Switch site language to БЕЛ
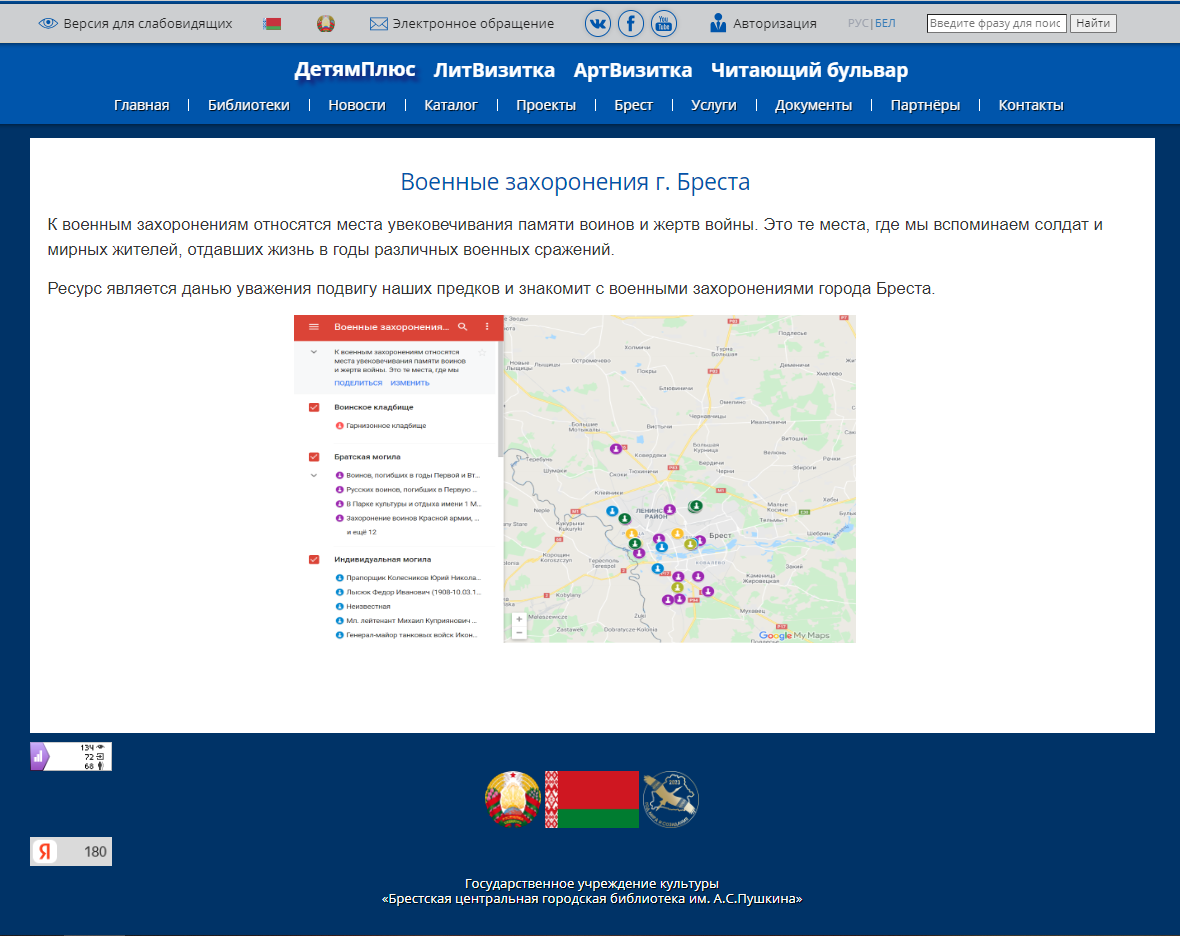The width and height of the screenshot is (1180, 936). click(885, 23)
